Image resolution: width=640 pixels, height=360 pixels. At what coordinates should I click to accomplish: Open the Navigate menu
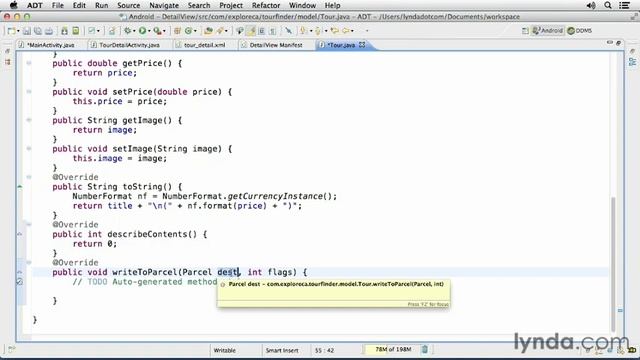click(164, 5)
